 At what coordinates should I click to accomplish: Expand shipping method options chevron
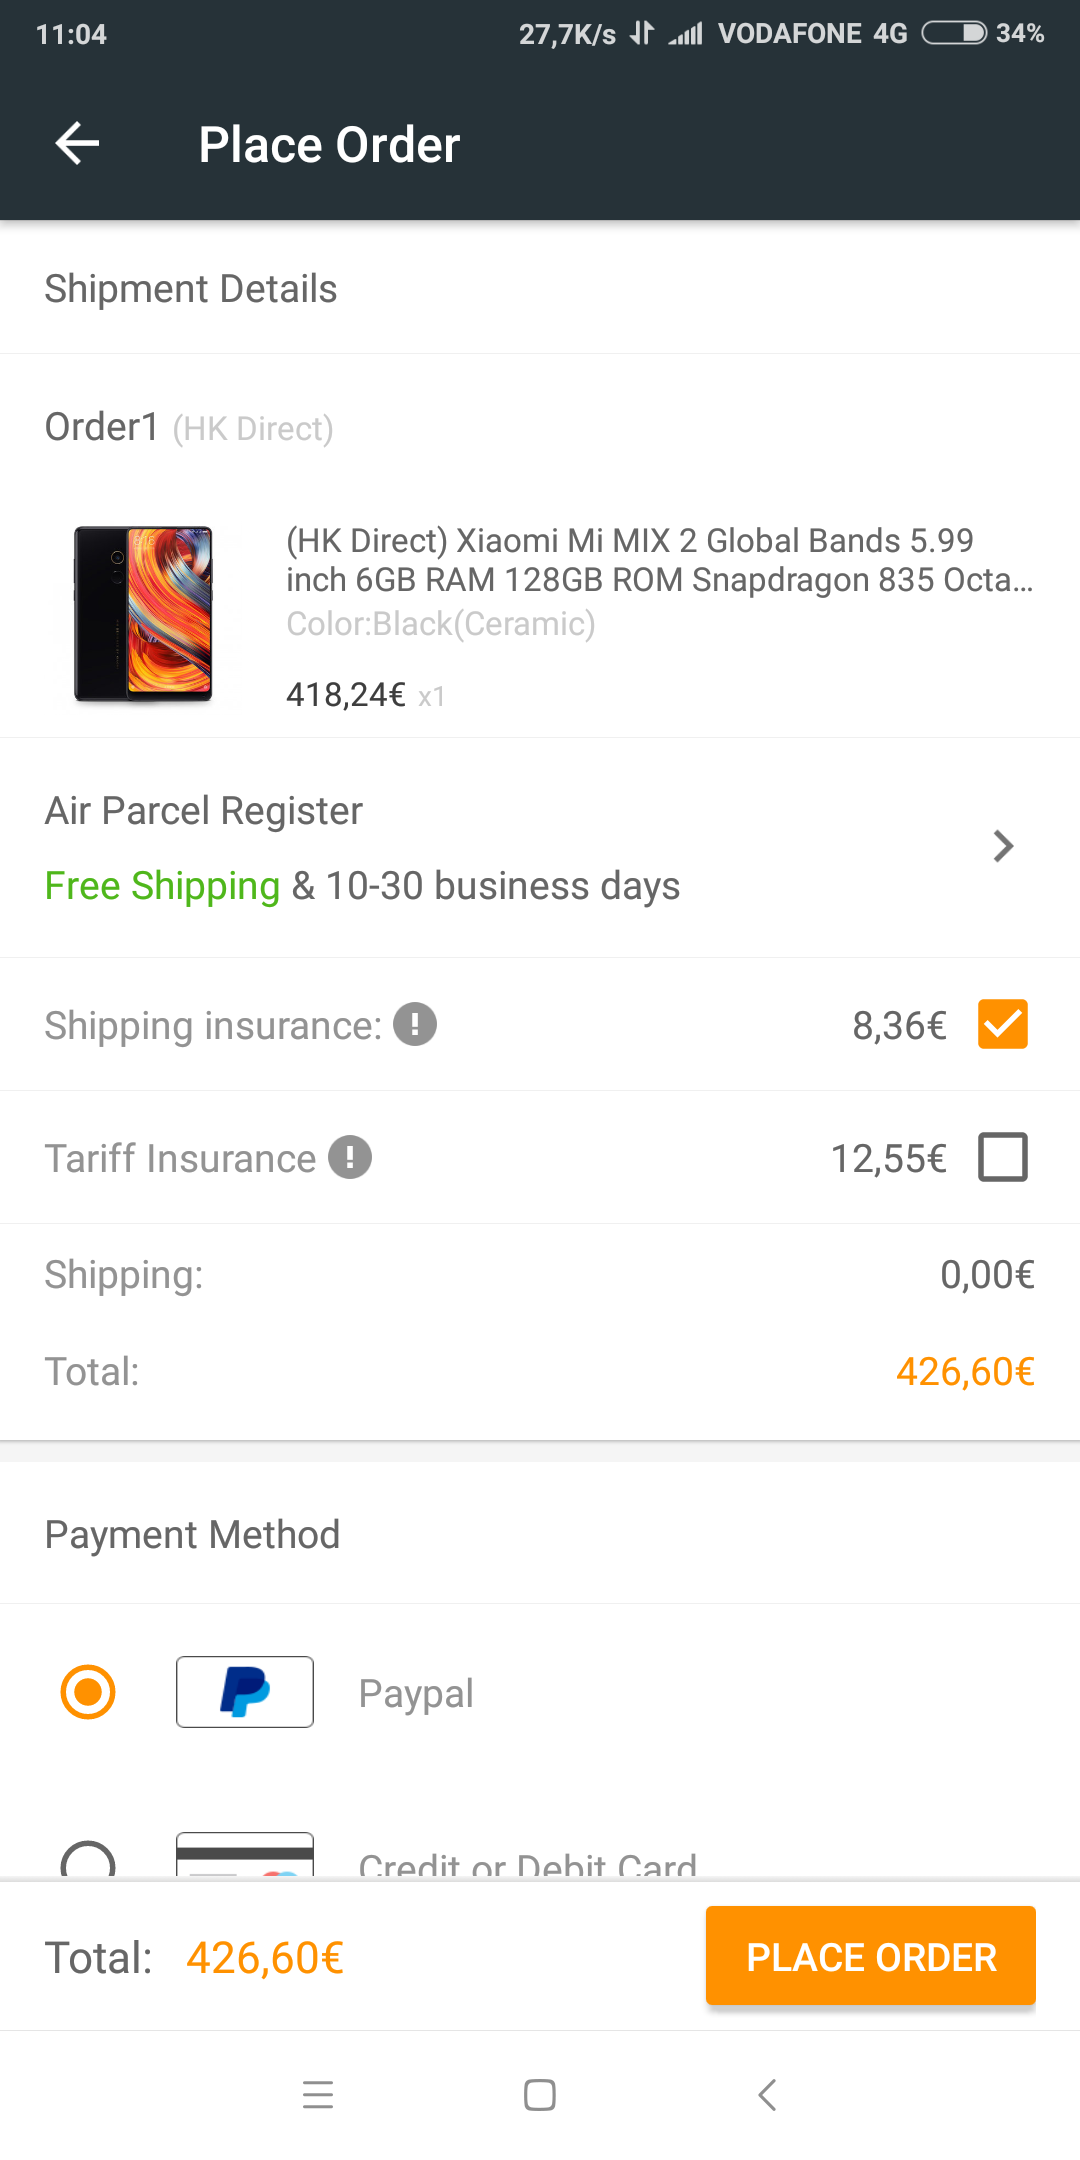1003,846
